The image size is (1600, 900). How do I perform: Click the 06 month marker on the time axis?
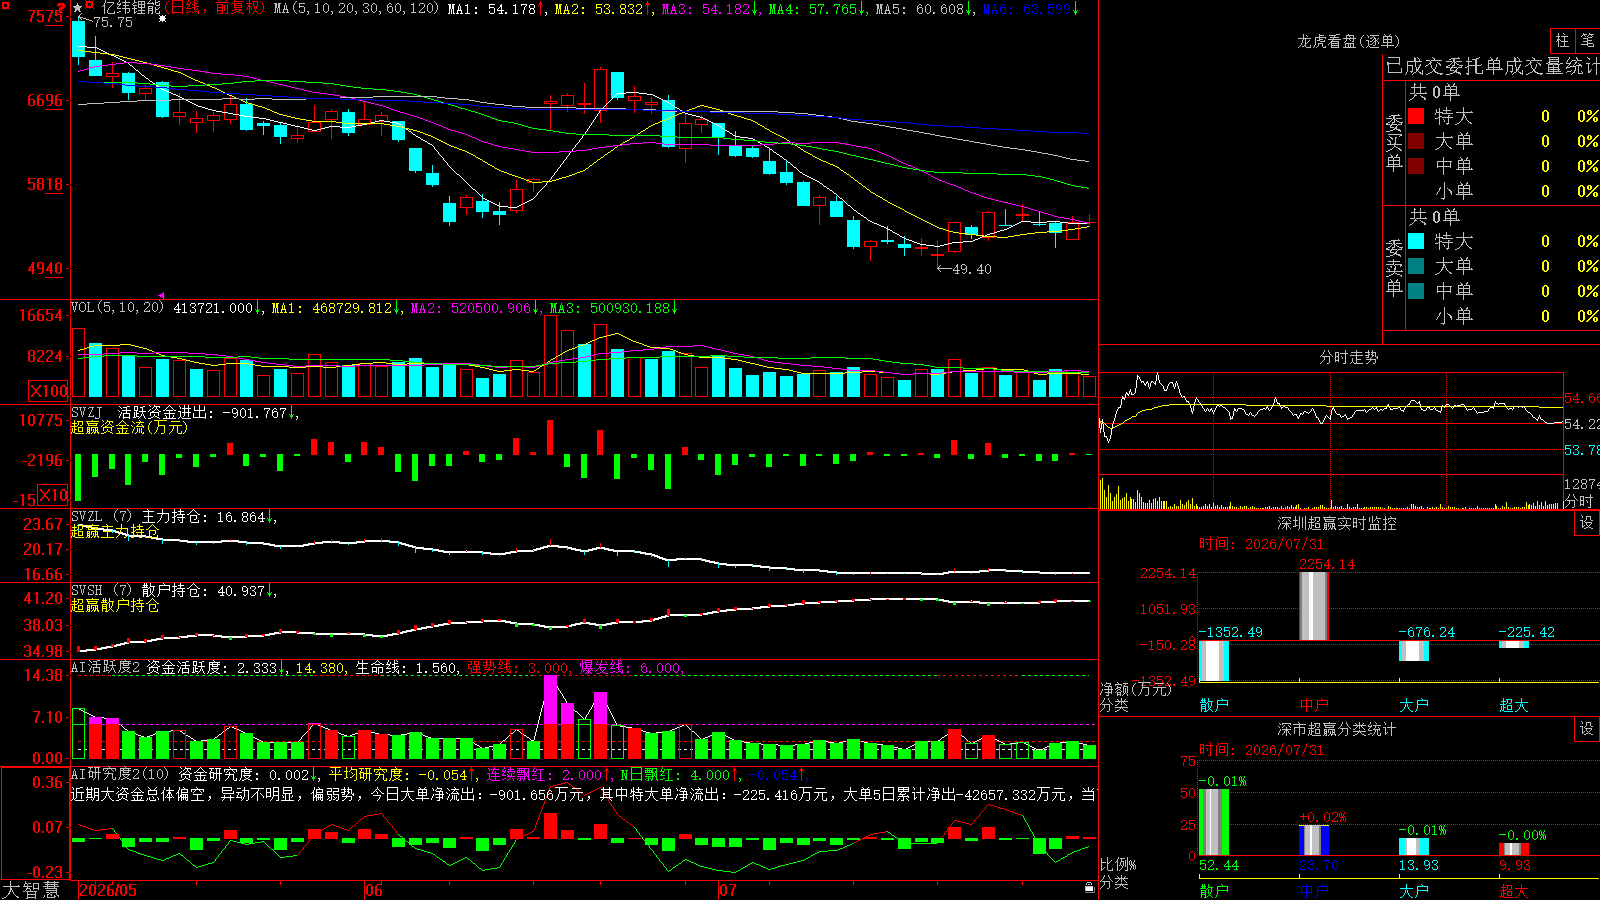pos(374,890)
